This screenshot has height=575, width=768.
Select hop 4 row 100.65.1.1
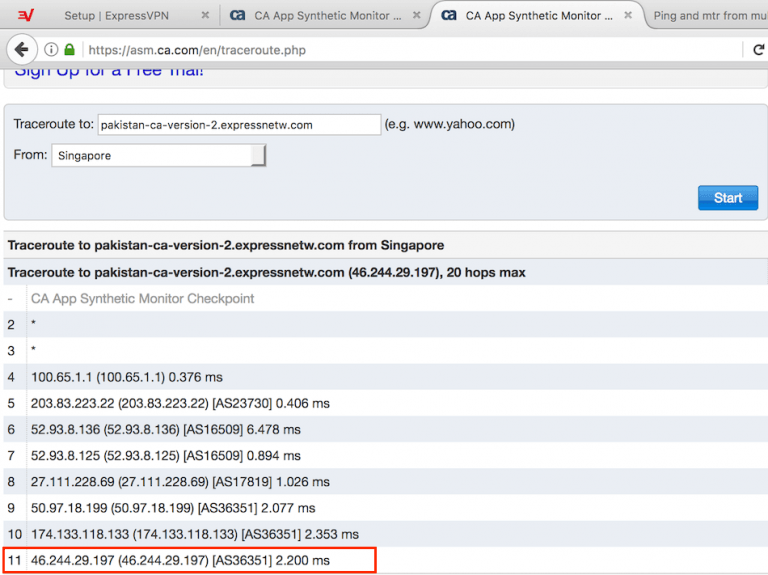[x=385, y=377]
